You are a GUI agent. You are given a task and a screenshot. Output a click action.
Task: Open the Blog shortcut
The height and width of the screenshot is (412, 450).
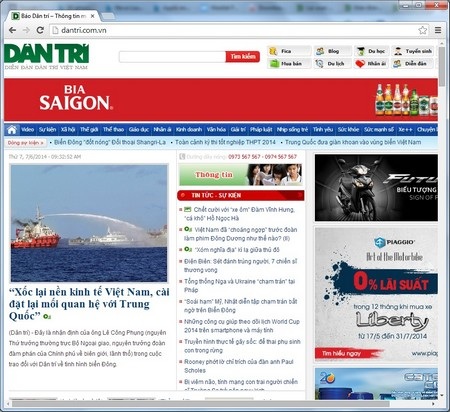pyautogui.click(x=333, y=51)
